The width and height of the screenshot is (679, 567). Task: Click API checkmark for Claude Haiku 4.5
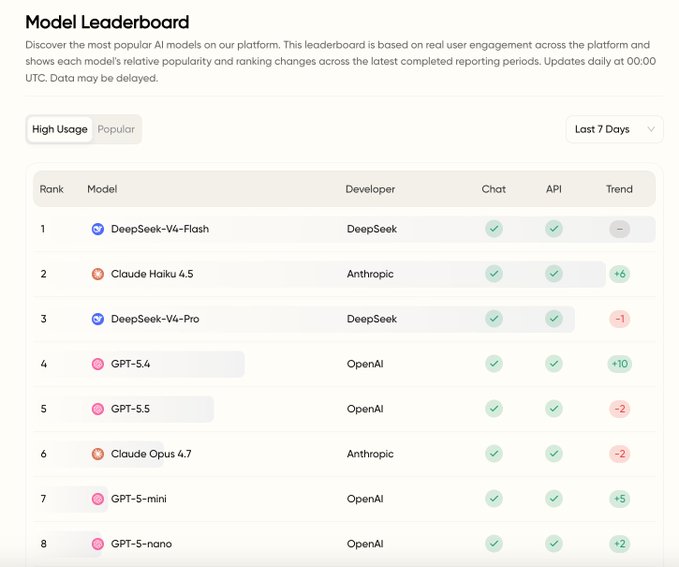coord(554,274)
